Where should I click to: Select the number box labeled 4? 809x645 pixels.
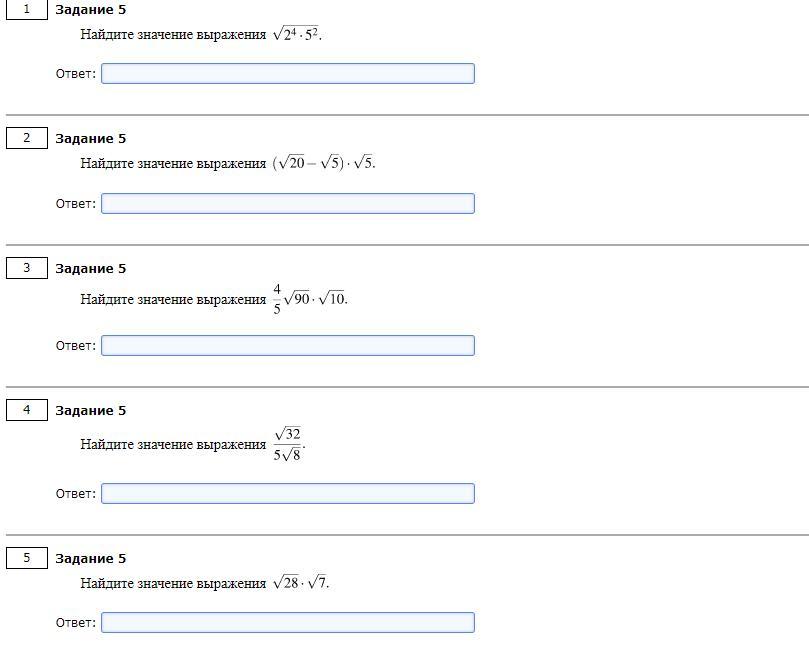[x=27, y=410]
